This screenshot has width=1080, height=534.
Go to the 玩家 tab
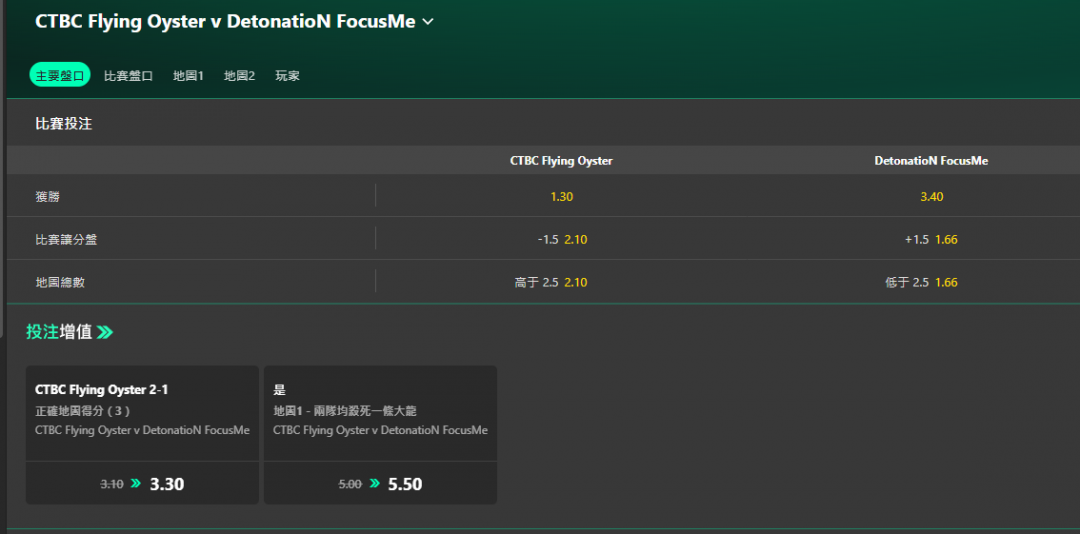[287, 76]
